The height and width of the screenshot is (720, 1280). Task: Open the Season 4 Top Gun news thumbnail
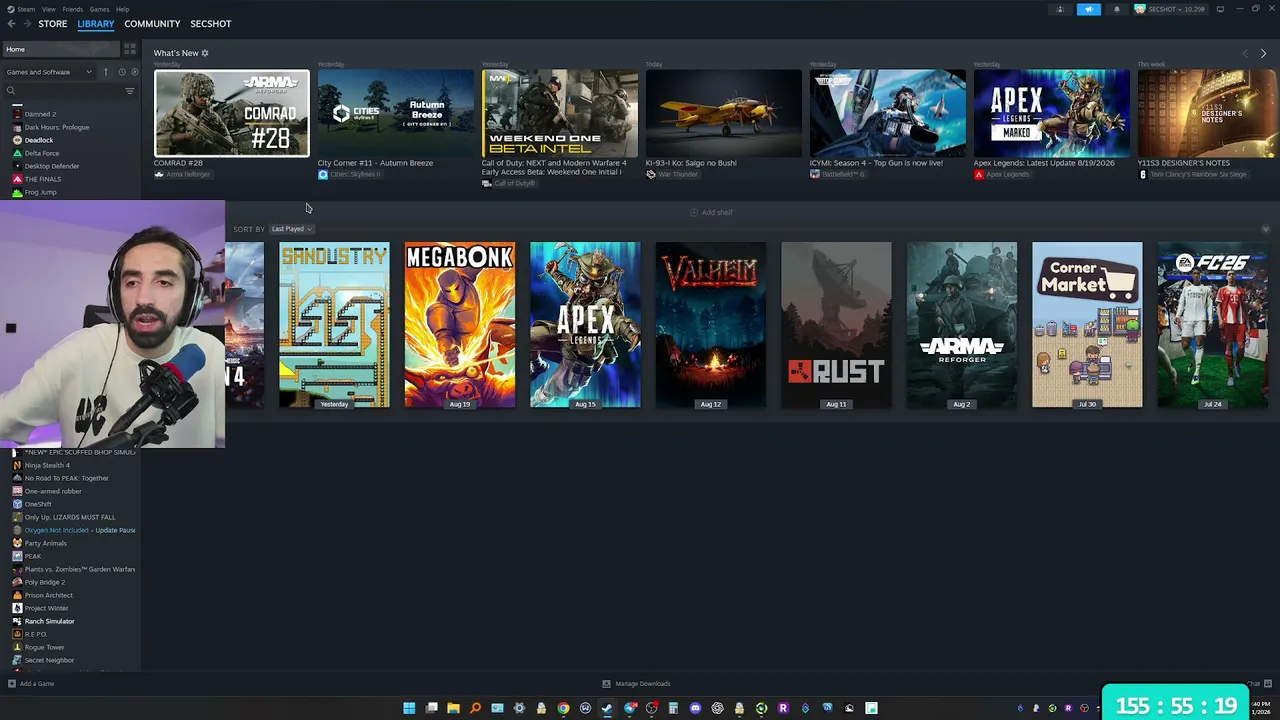point(888,113)
